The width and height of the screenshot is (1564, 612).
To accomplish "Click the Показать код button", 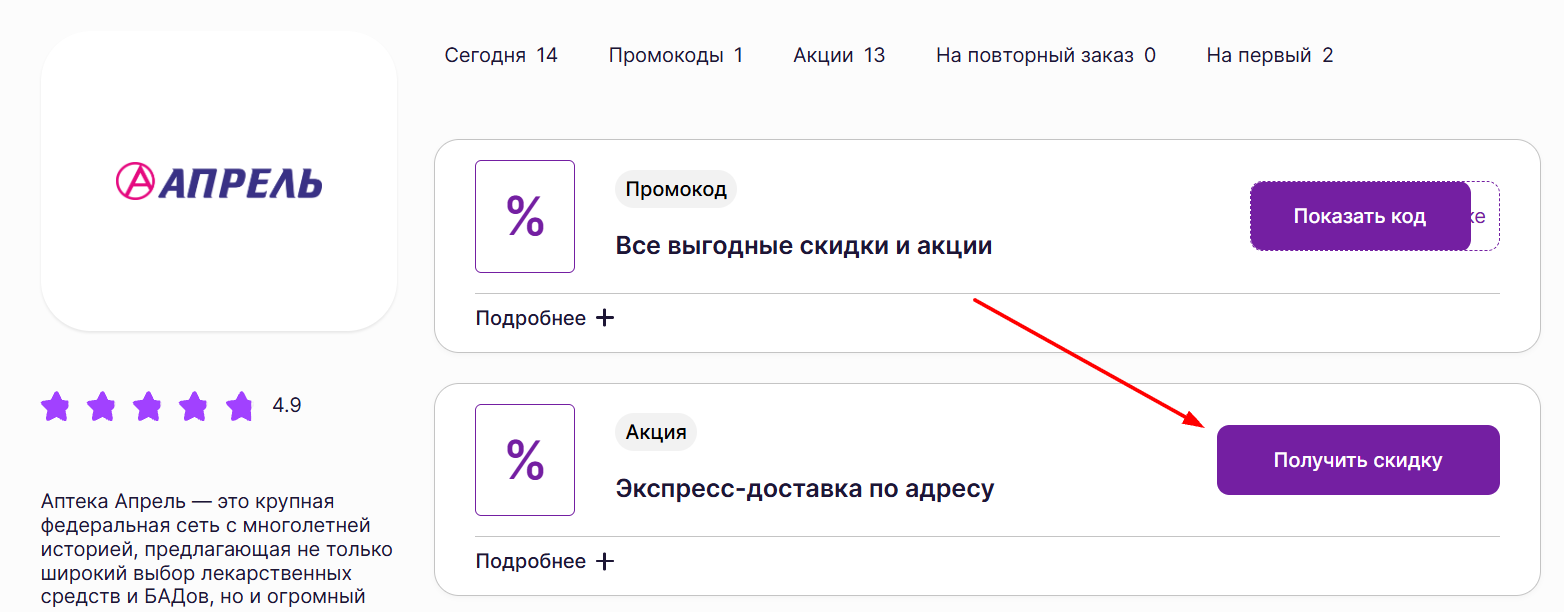I will (x=1360, y=216).
